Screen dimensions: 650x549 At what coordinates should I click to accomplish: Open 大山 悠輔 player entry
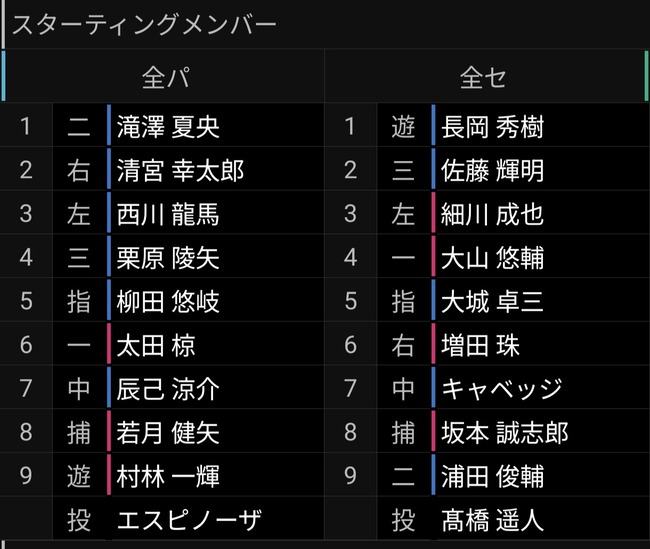point(492,257)
